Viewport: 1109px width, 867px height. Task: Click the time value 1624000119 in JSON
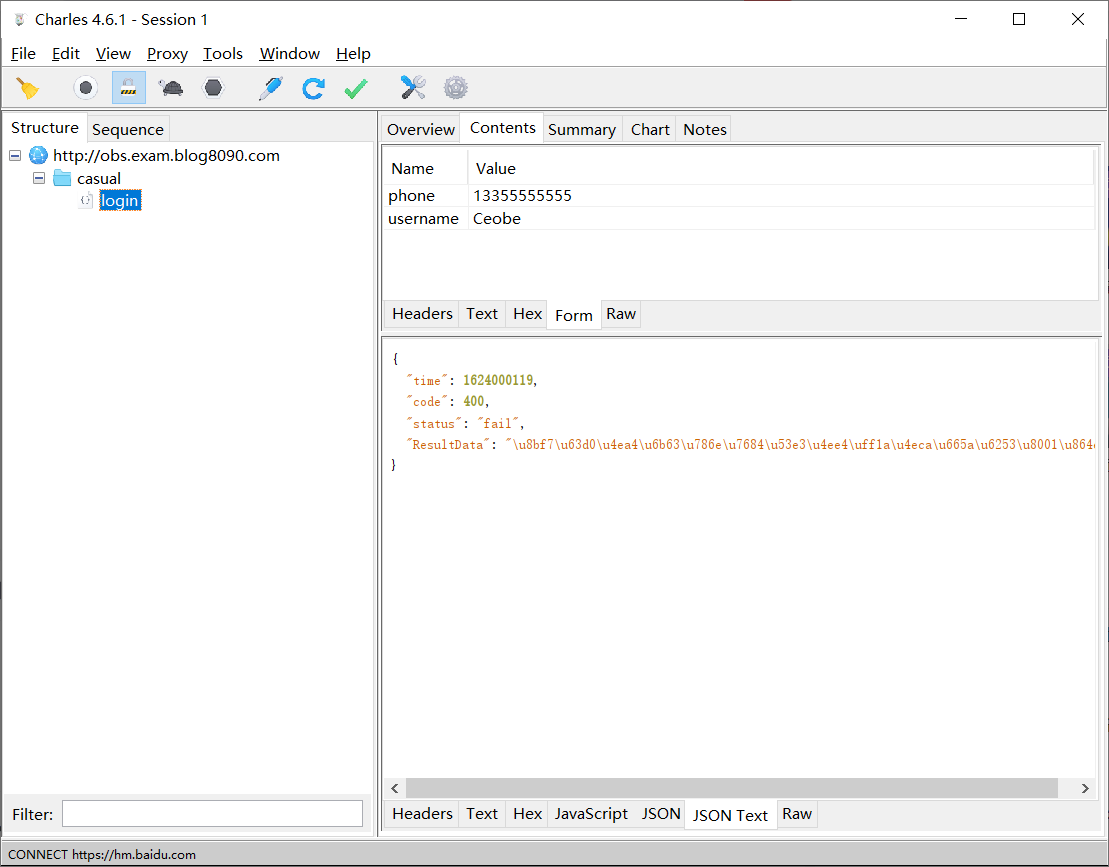498,380
